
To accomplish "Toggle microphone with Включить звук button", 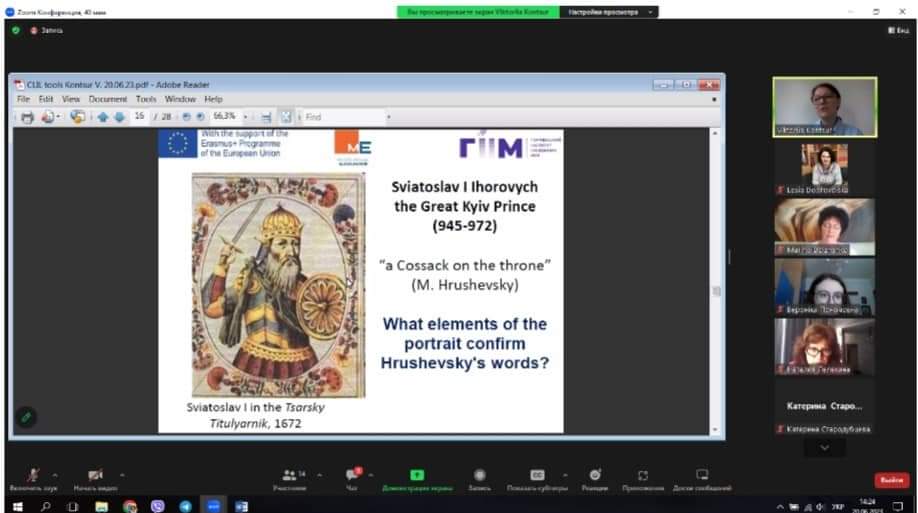I will tap(33, 478).
